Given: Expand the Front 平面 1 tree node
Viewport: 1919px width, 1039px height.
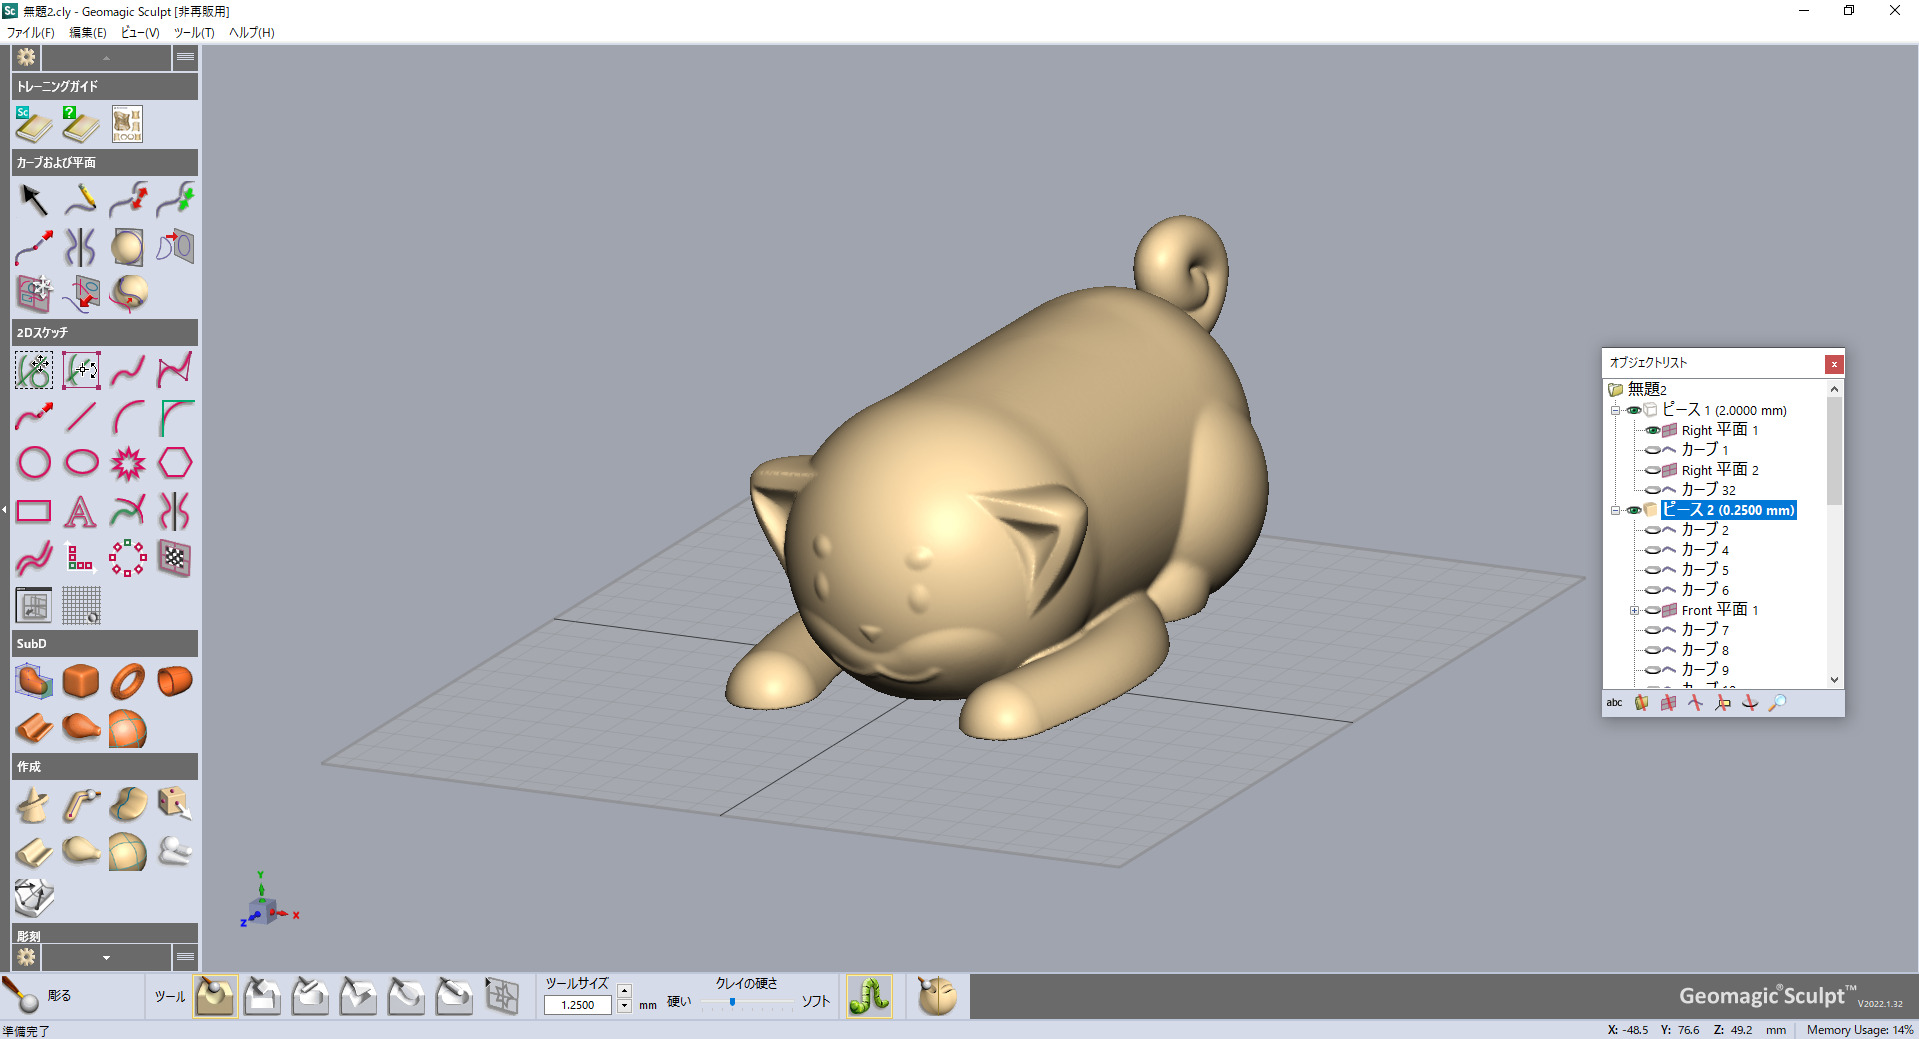Looking at the screenshot, I should pos(1634,610).
